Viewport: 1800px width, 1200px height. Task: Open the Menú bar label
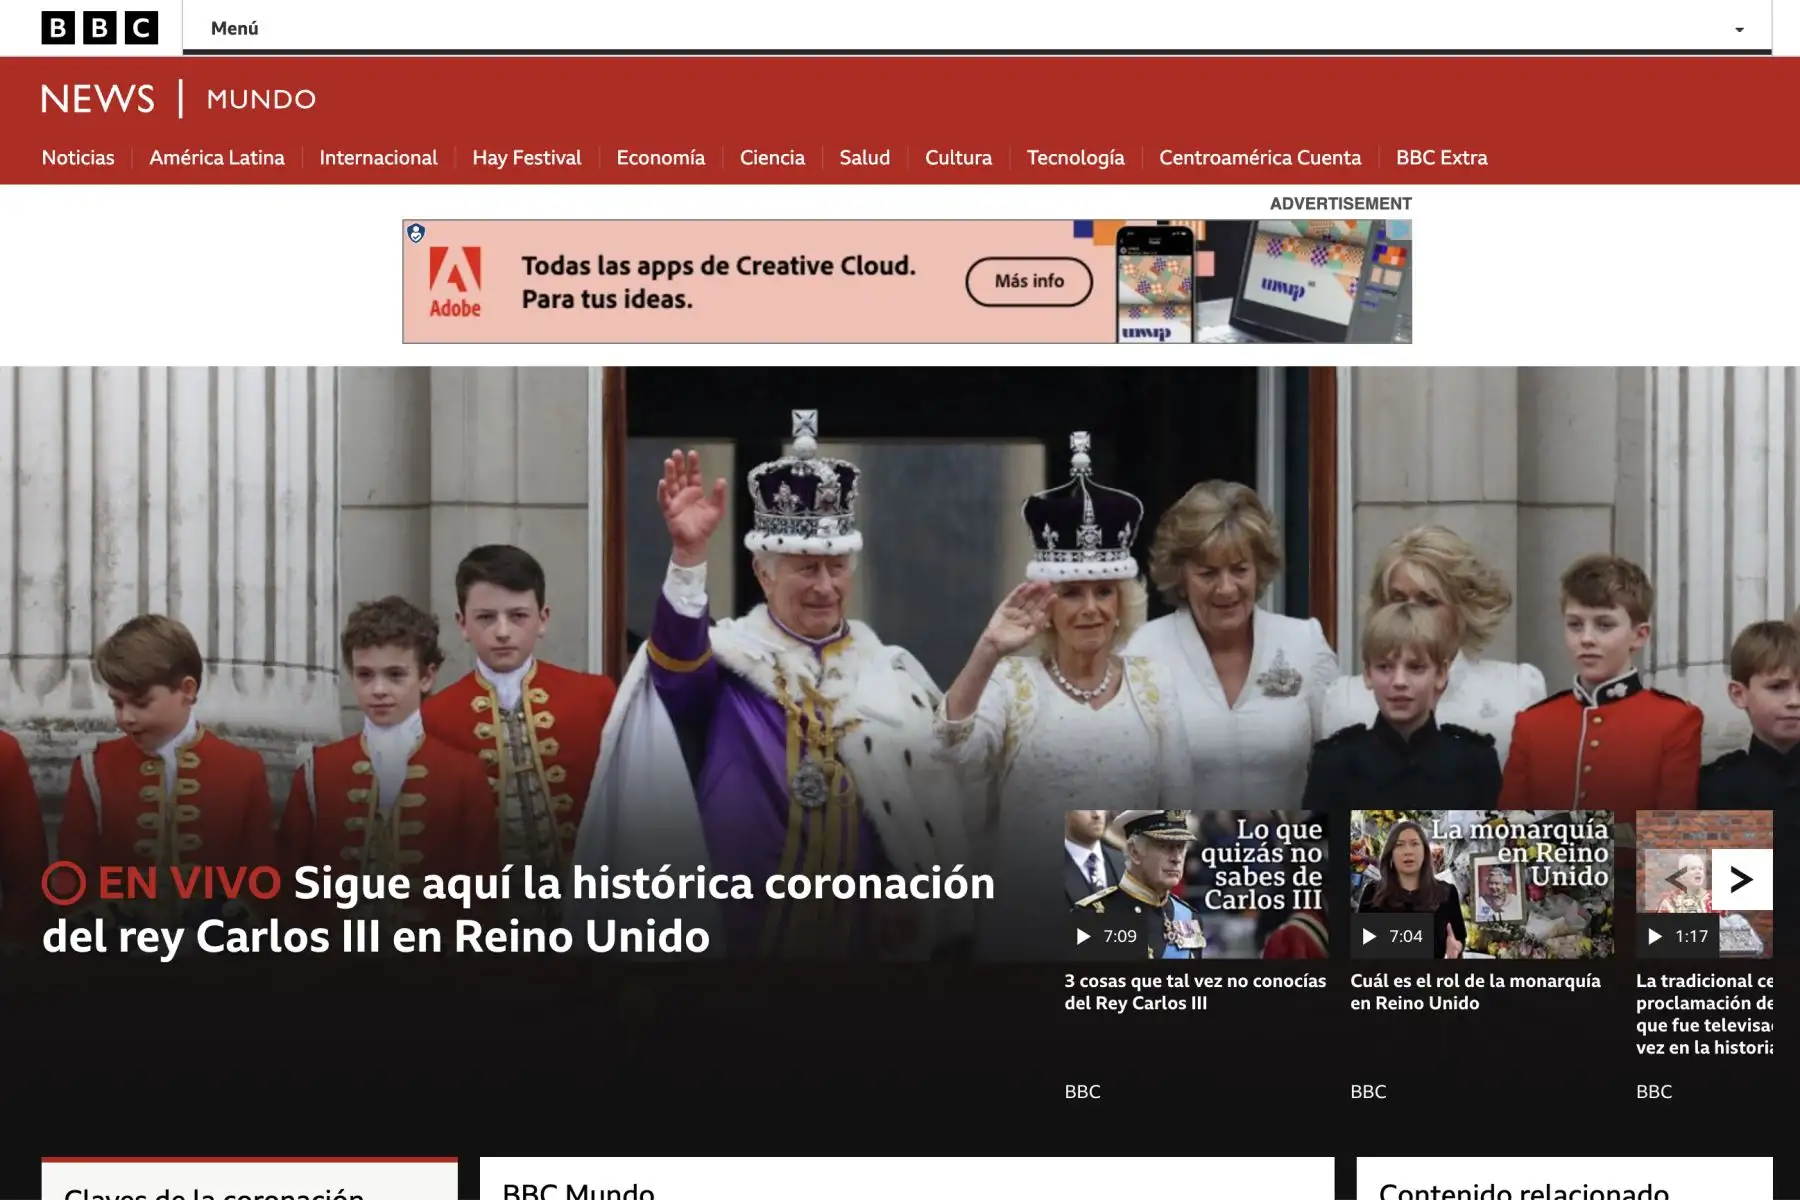tap(234, 28)
